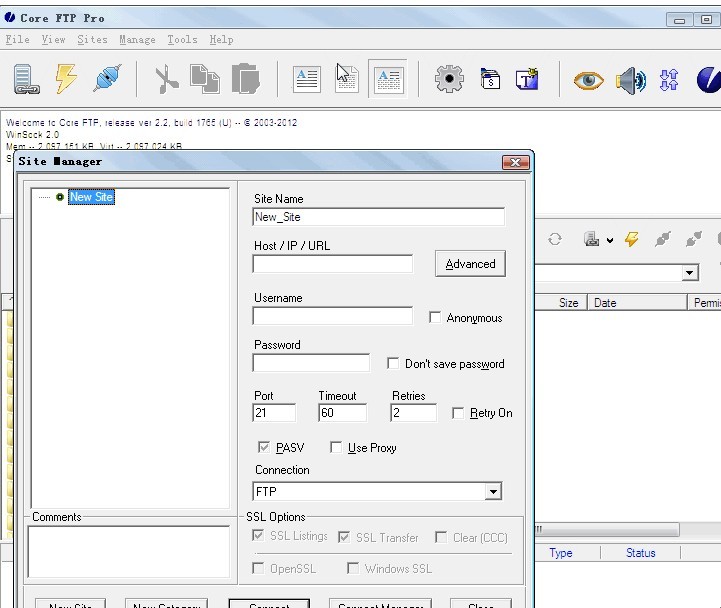The image size is (721, 608).
Task: Click the Copy documents toolbar icon
Action: coord(205,79)
